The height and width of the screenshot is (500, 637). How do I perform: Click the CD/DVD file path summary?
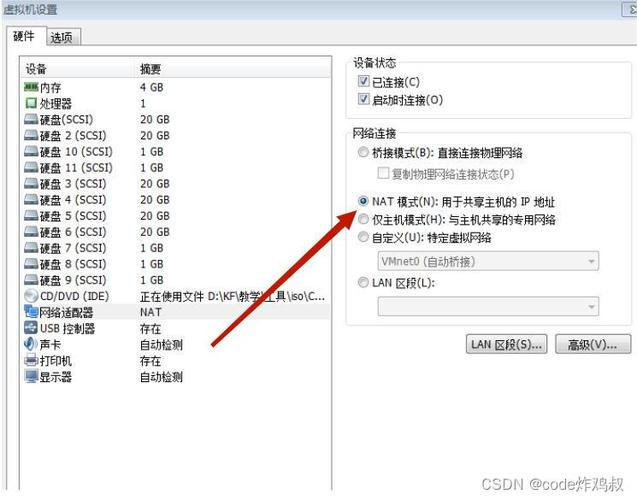coord(232,296)
